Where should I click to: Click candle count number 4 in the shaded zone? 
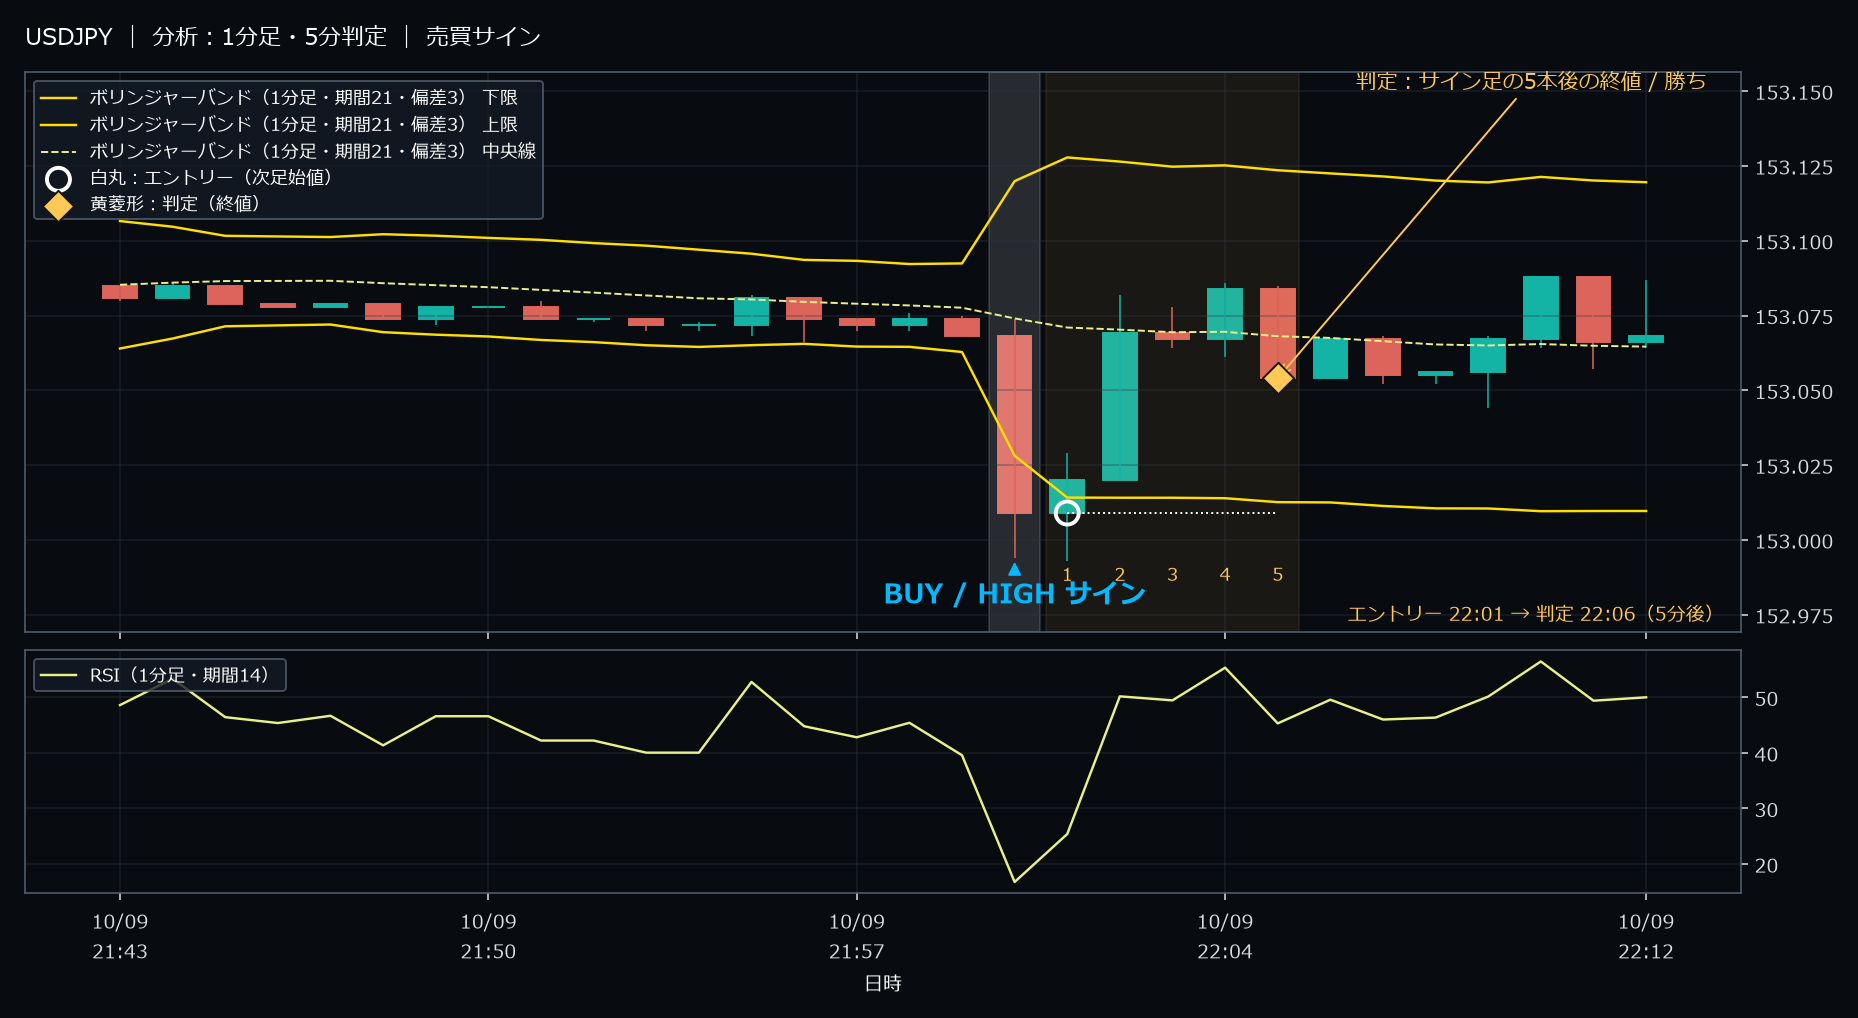click(1225, 575)
